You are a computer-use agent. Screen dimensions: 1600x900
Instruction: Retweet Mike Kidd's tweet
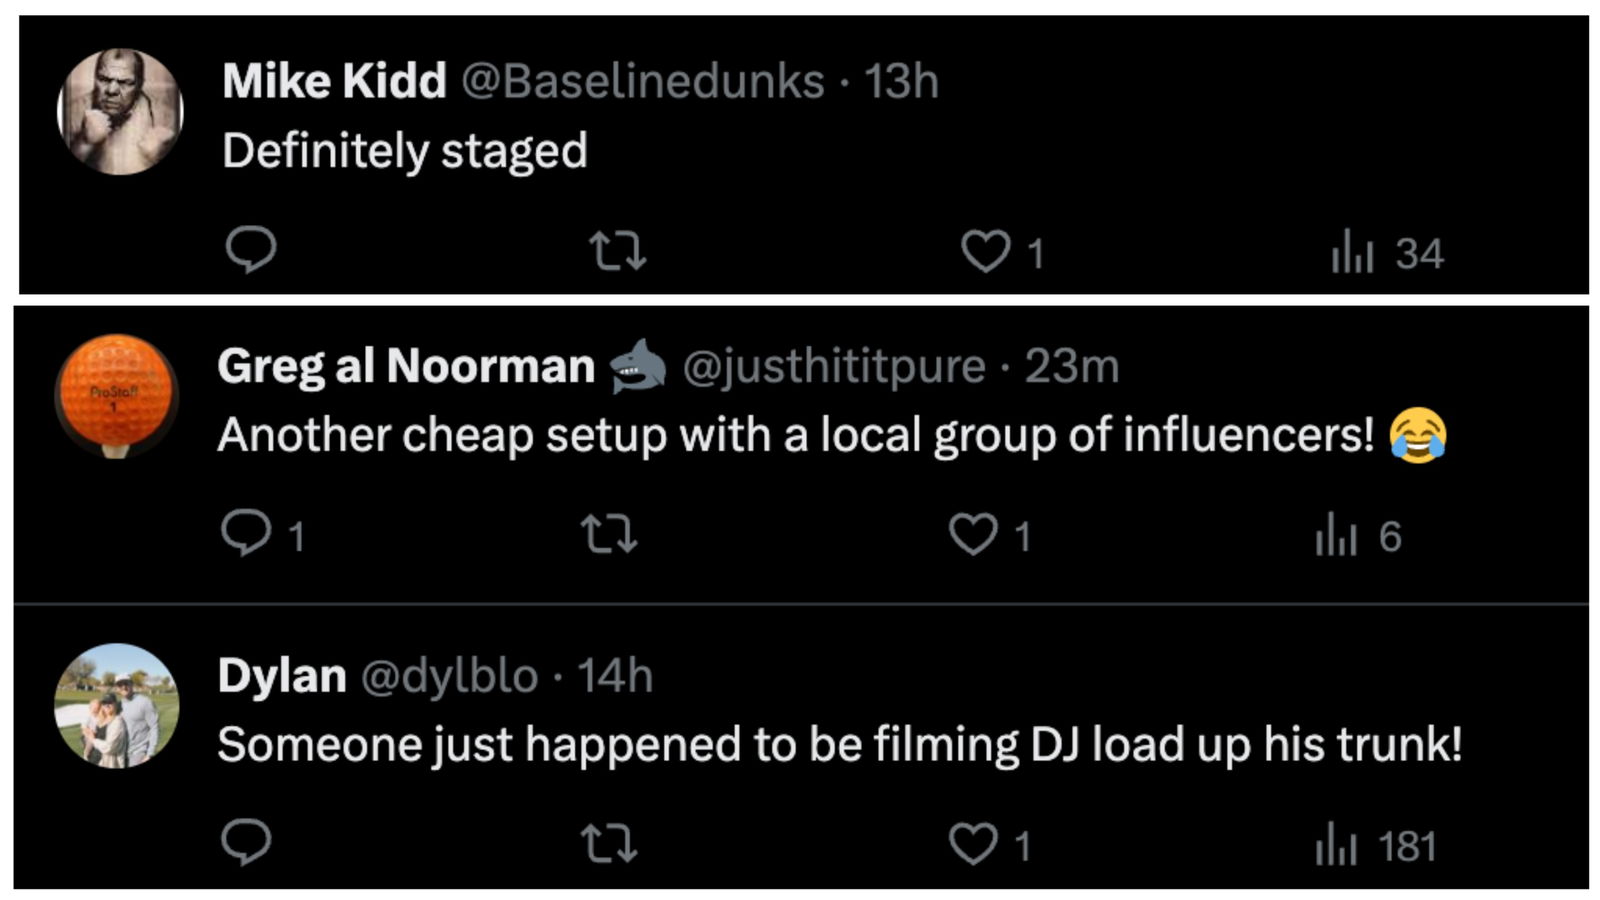617,251
